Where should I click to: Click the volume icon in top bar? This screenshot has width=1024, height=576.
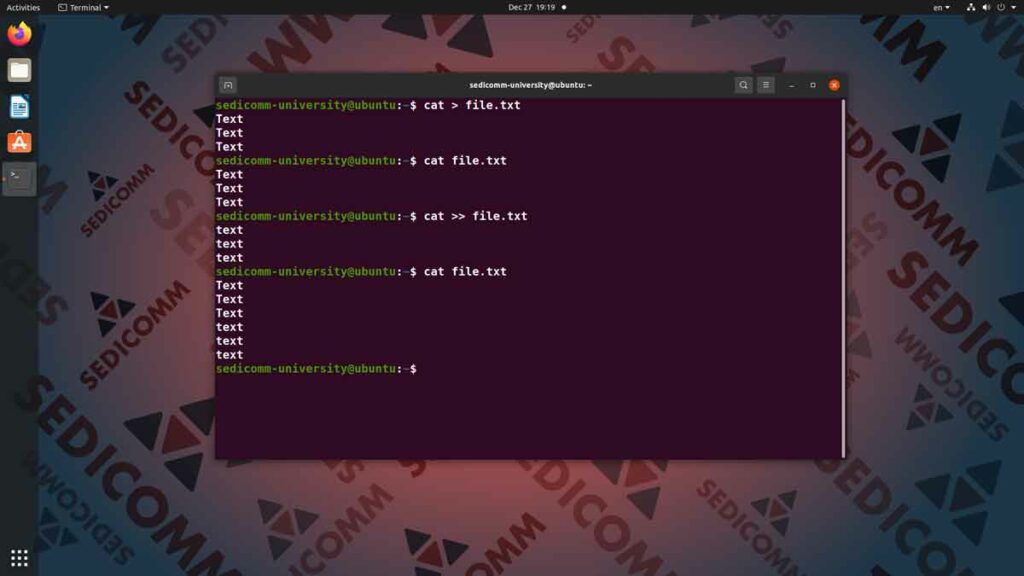[986, 7]
